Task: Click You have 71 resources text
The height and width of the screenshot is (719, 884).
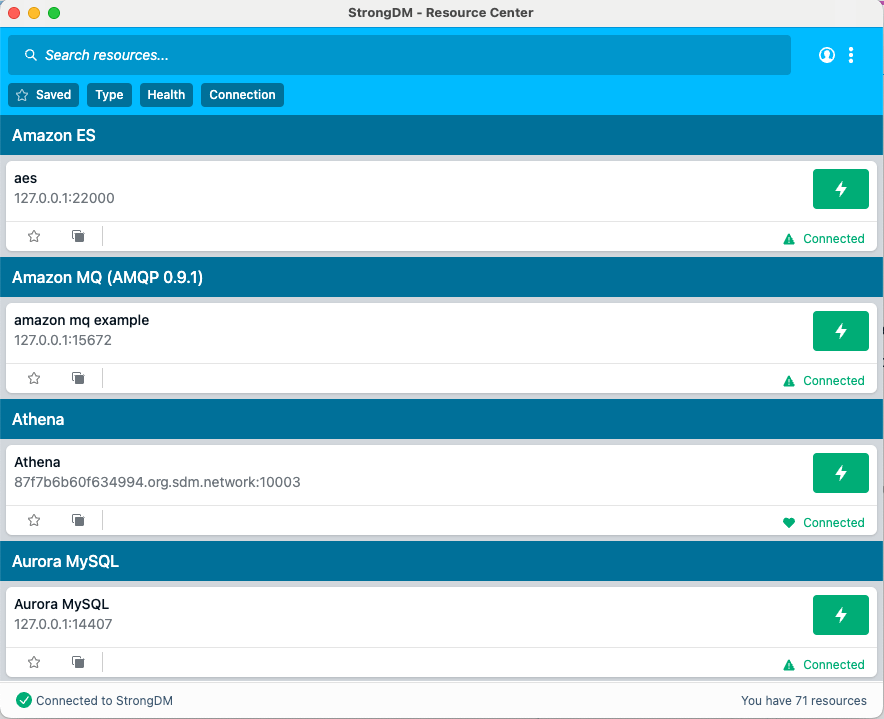Action: pyautogui.click(x=803, y=701)
